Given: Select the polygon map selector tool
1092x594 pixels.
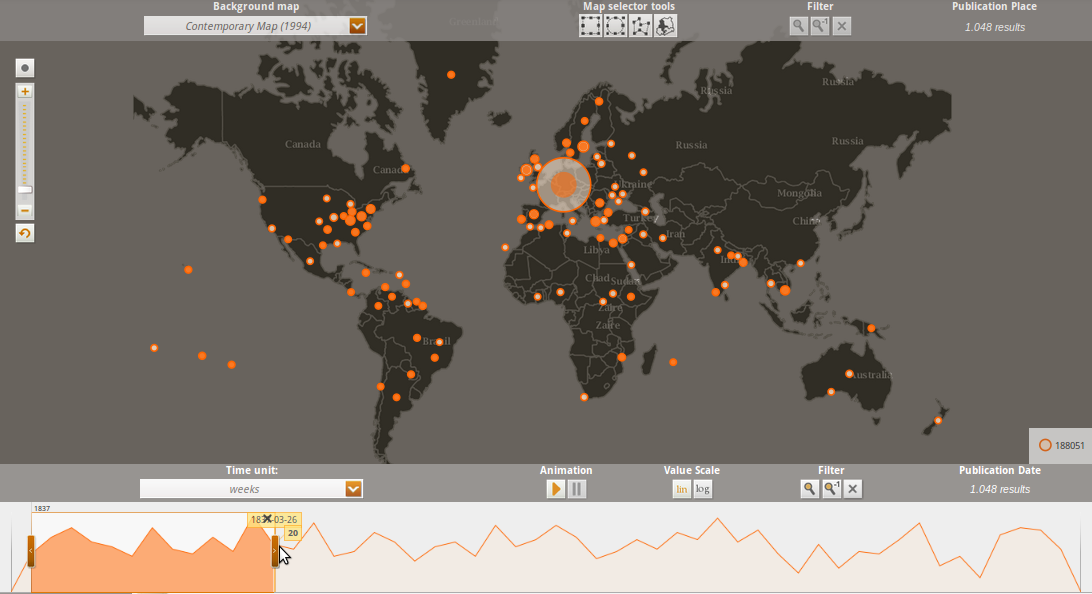Looking at the screenshot, I should (x=641, y=25).
